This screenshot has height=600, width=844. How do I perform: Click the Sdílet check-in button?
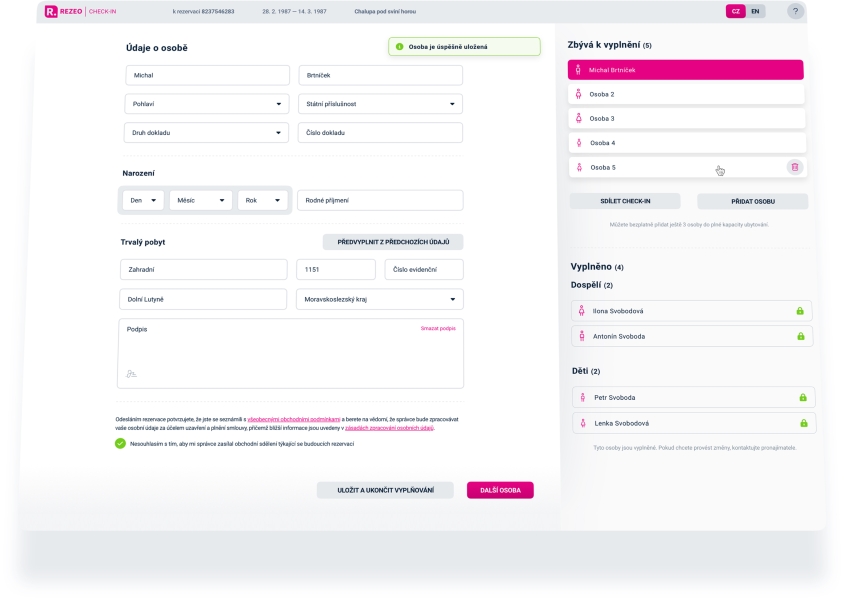[625, 201]
